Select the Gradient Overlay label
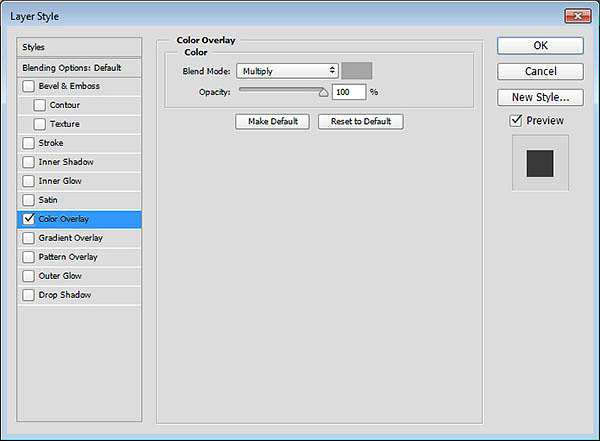 pos(70,238)
